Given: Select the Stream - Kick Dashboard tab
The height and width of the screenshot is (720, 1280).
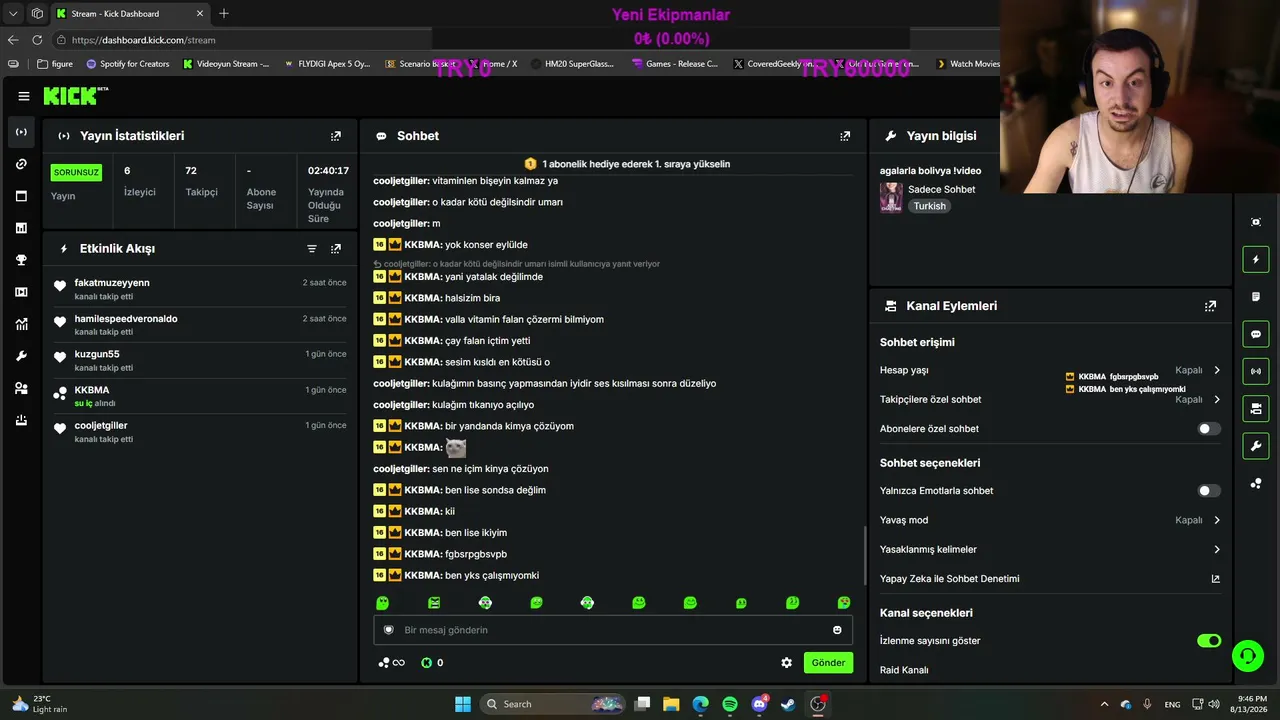Looking at the screenshot, I should pyautogui.click(x=130, y=14).
